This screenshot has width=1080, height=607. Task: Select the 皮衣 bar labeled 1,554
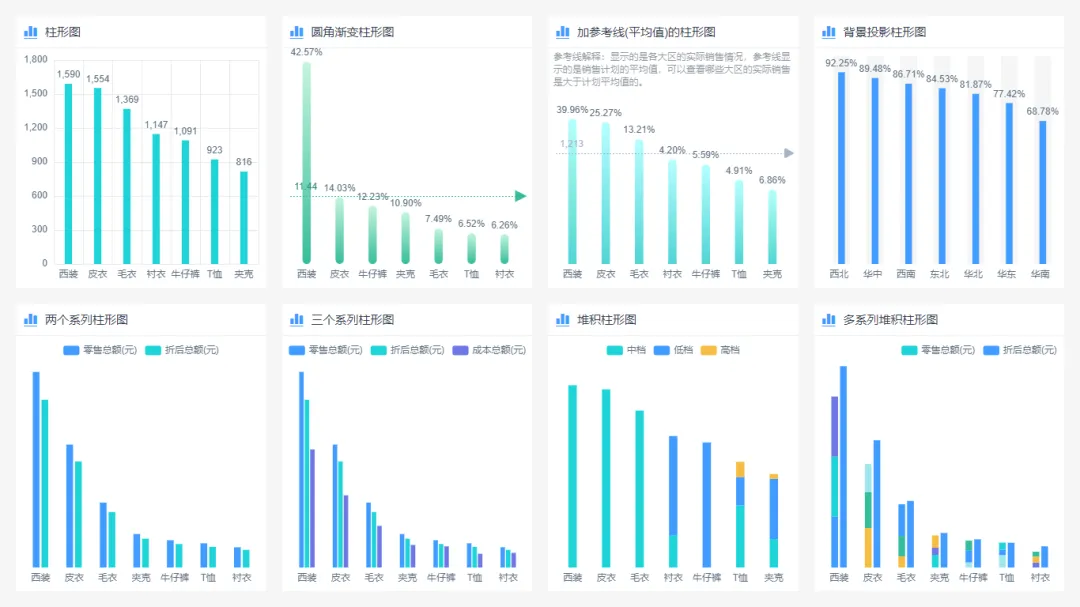[x=98, y=176]
